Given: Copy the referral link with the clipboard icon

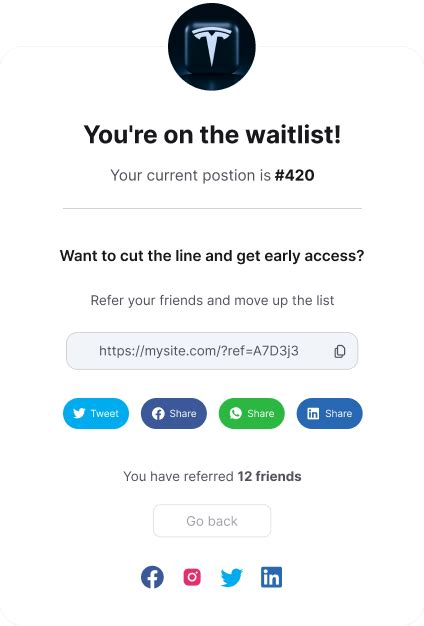Looking at the screenshot, I should pos(339,351).
